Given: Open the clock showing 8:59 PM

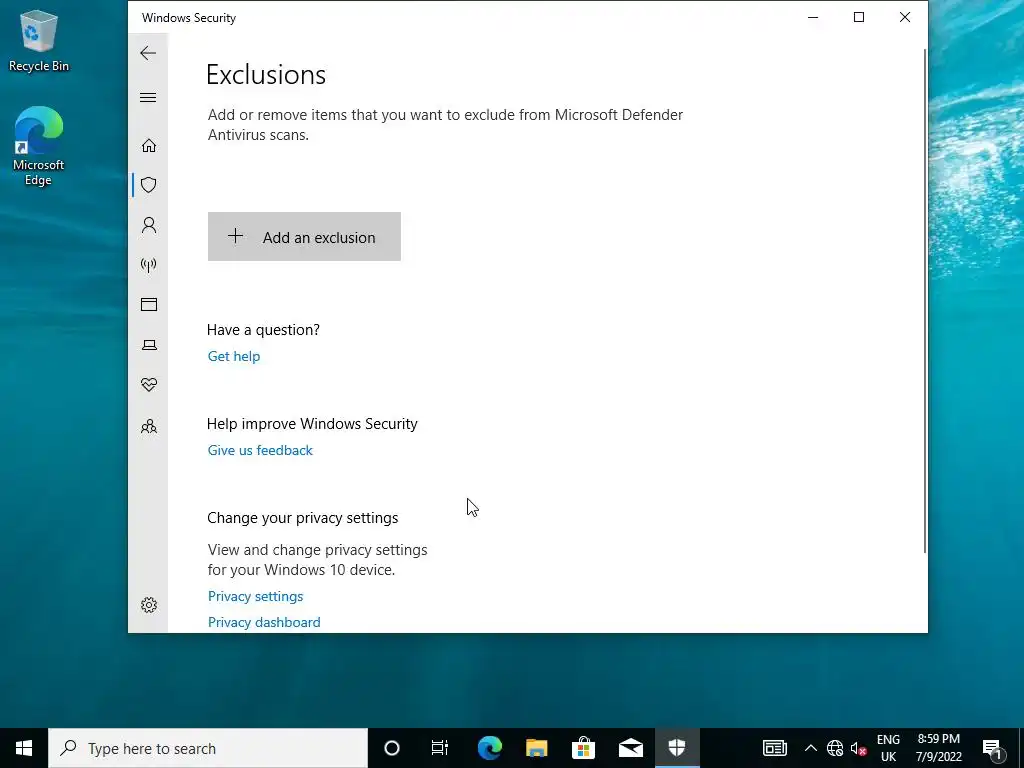Looking at the screenshot, I should [938, 748].
